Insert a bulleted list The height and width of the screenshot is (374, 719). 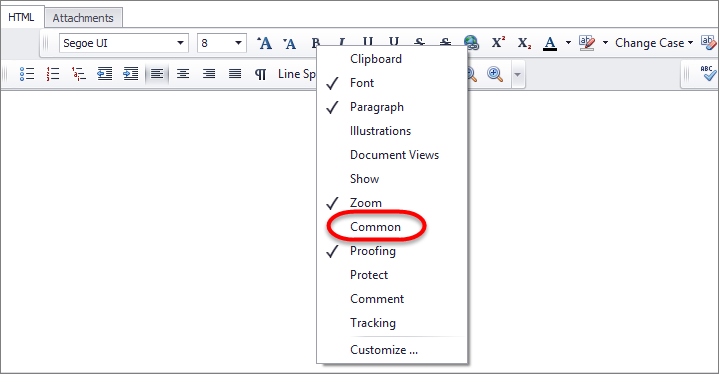coord(27,74)
